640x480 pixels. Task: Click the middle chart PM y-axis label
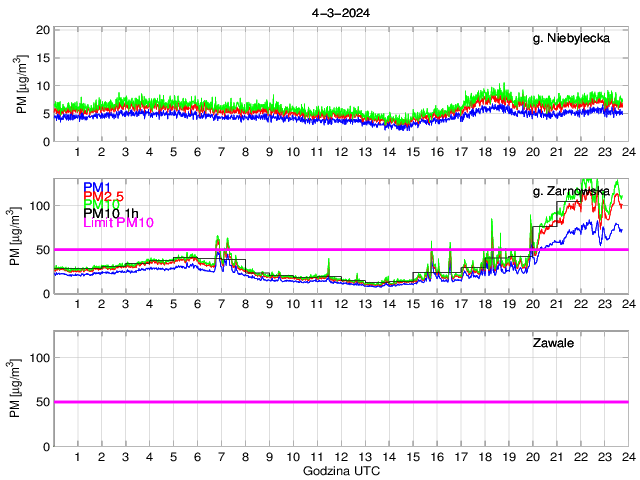click(15, 236)
